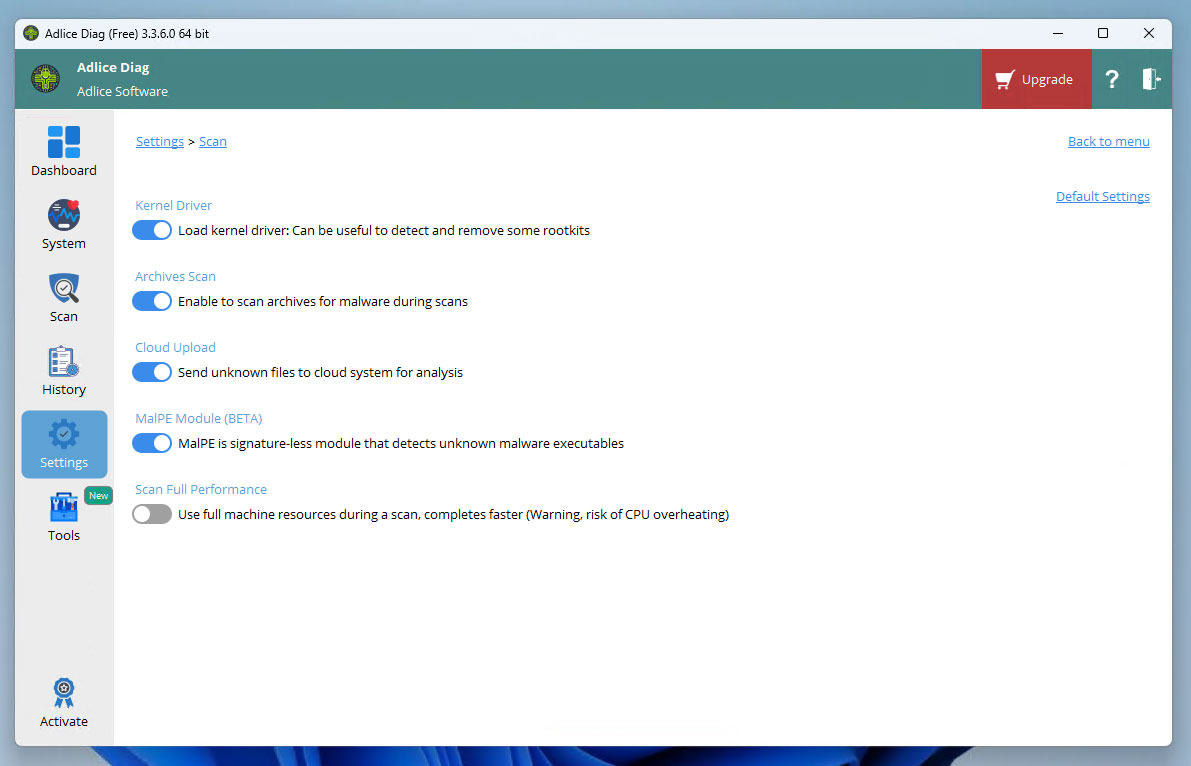Open the System health monitor icon
Viewport: 1191px width, 766px height.
click(64, 216)
